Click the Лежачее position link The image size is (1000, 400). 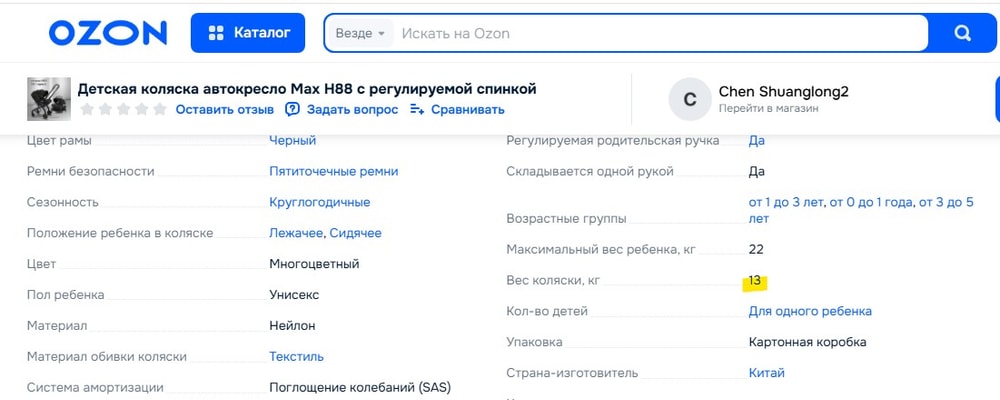pos(296,233)
